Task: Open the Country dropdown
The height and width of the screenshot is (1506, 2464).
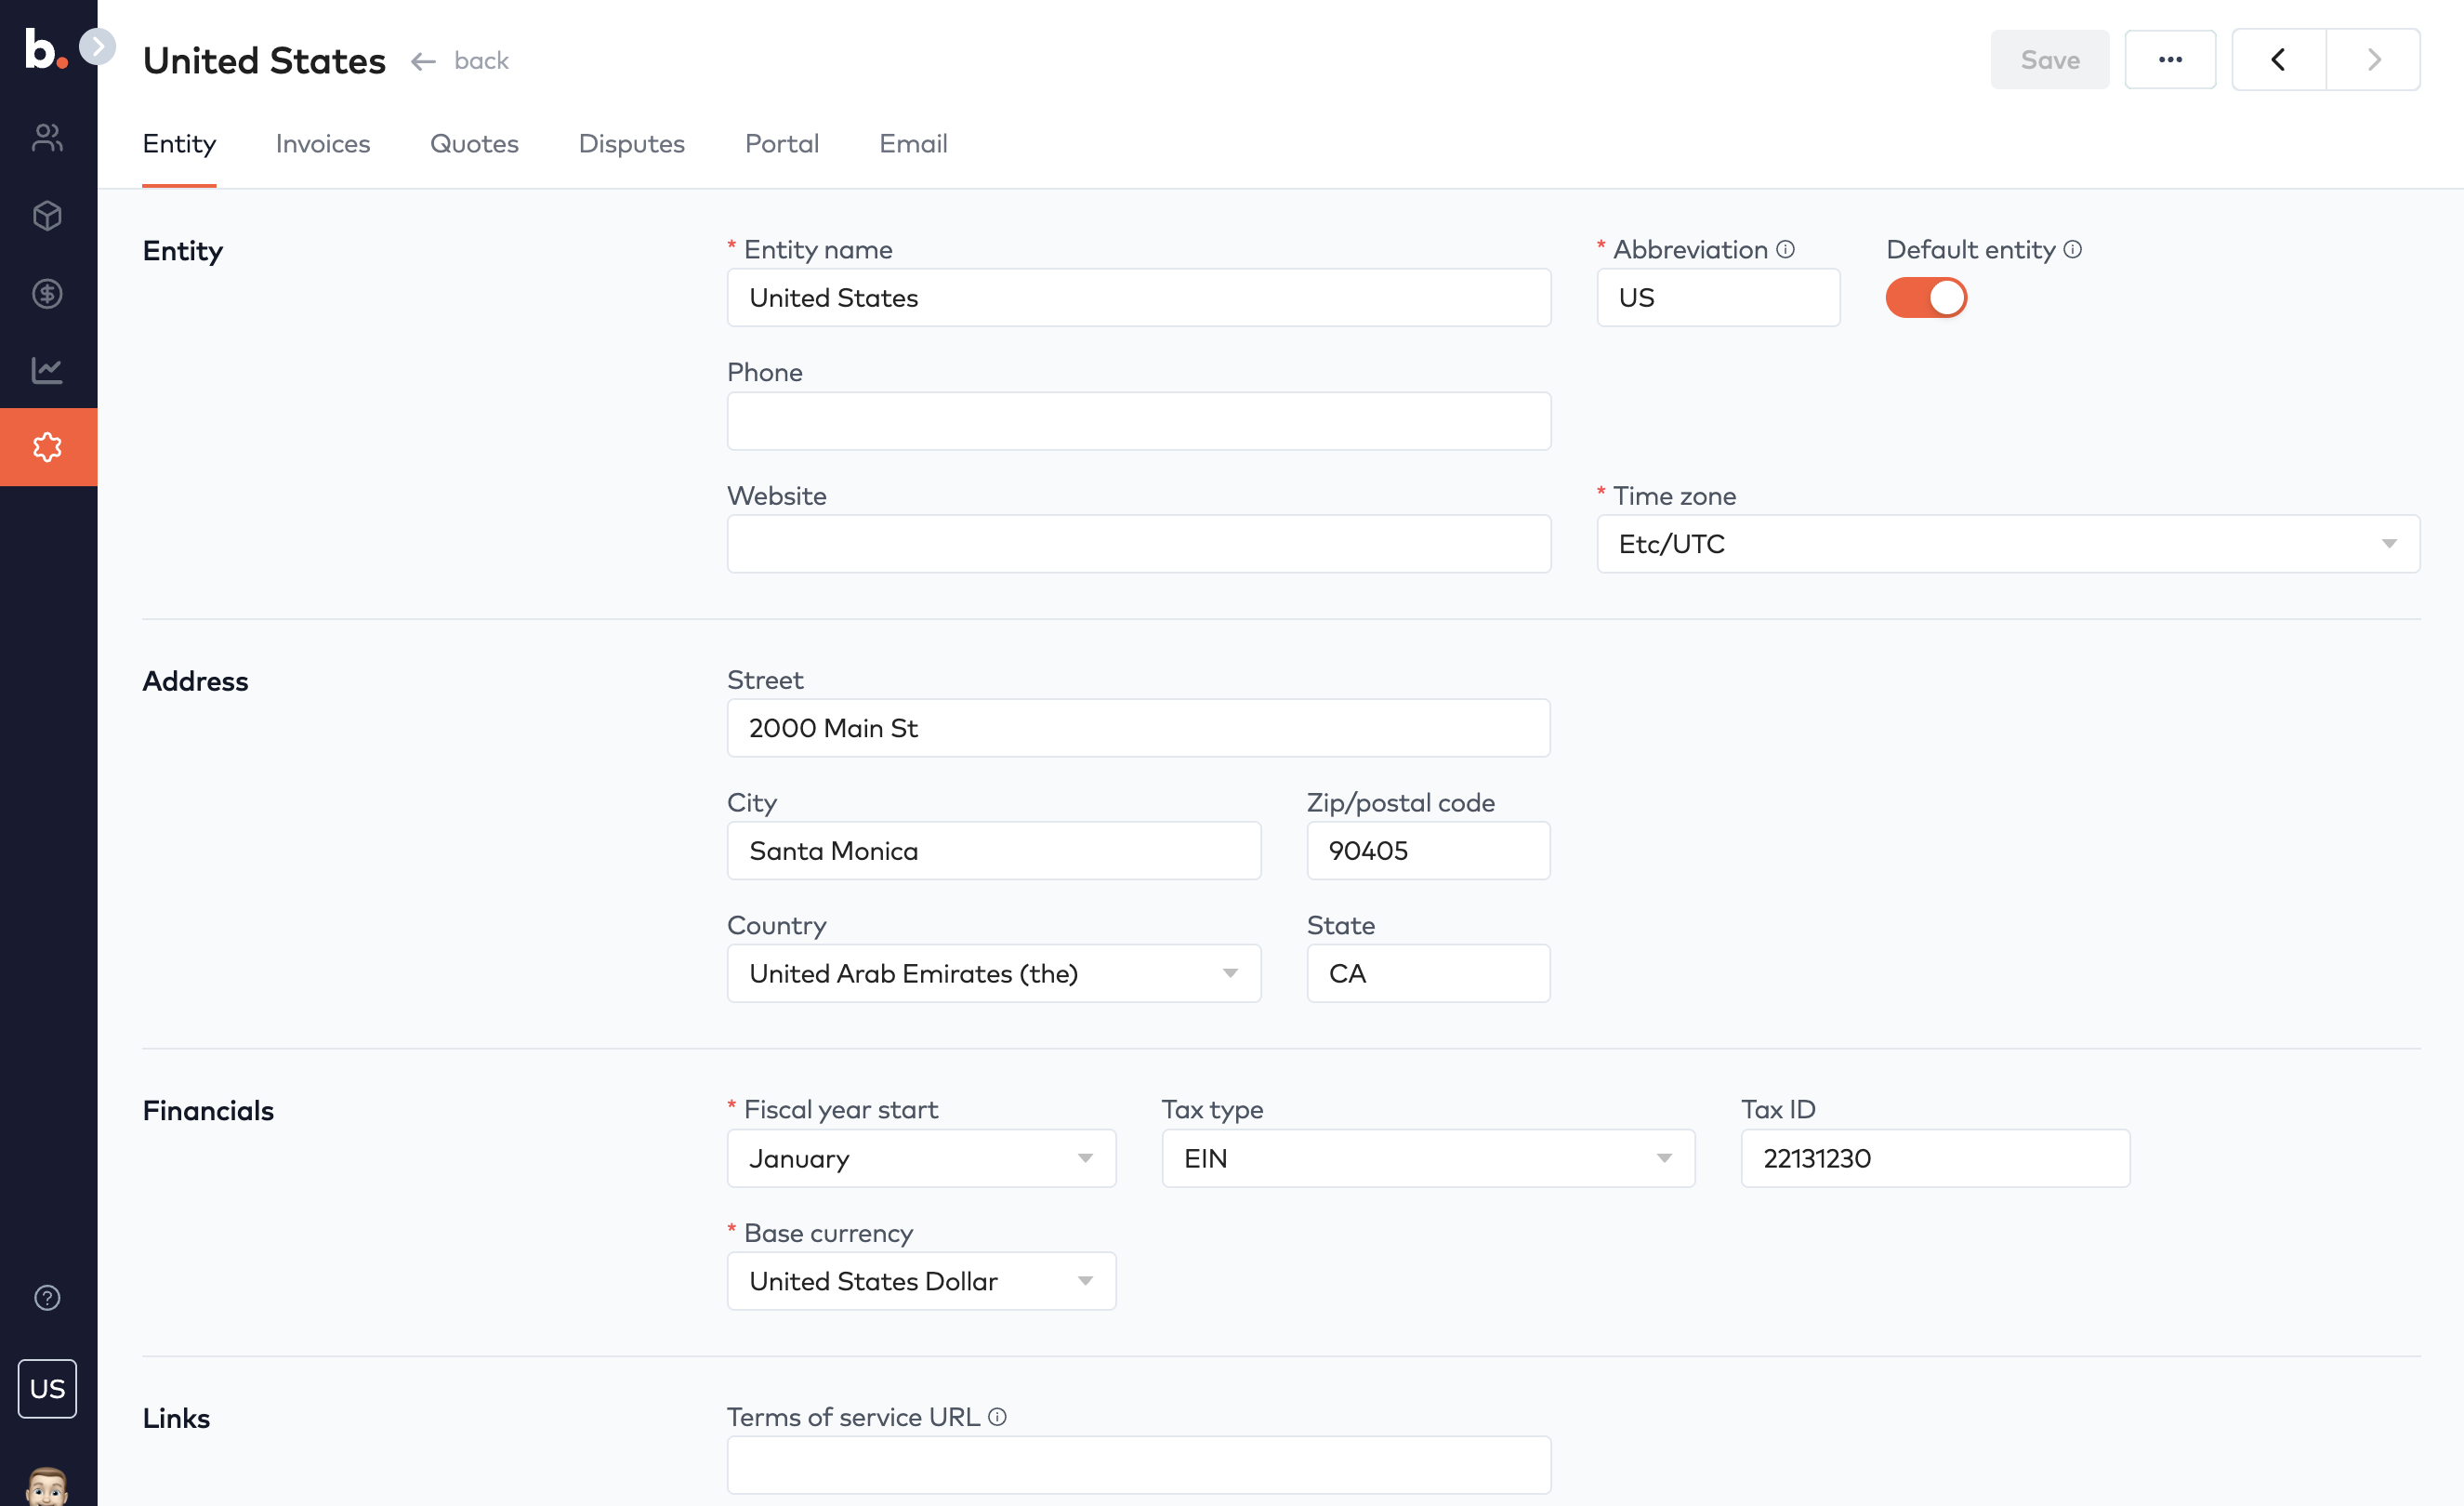Action: point(994,973)
